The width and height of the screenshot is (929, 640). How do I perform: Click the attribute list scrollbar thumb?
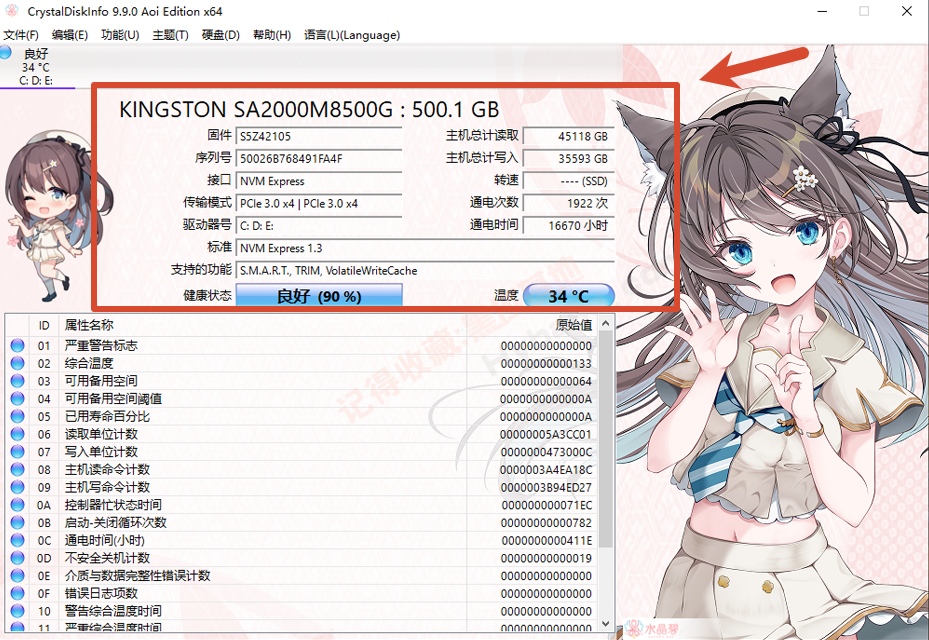pyautogui.click(x=606, y=439)
